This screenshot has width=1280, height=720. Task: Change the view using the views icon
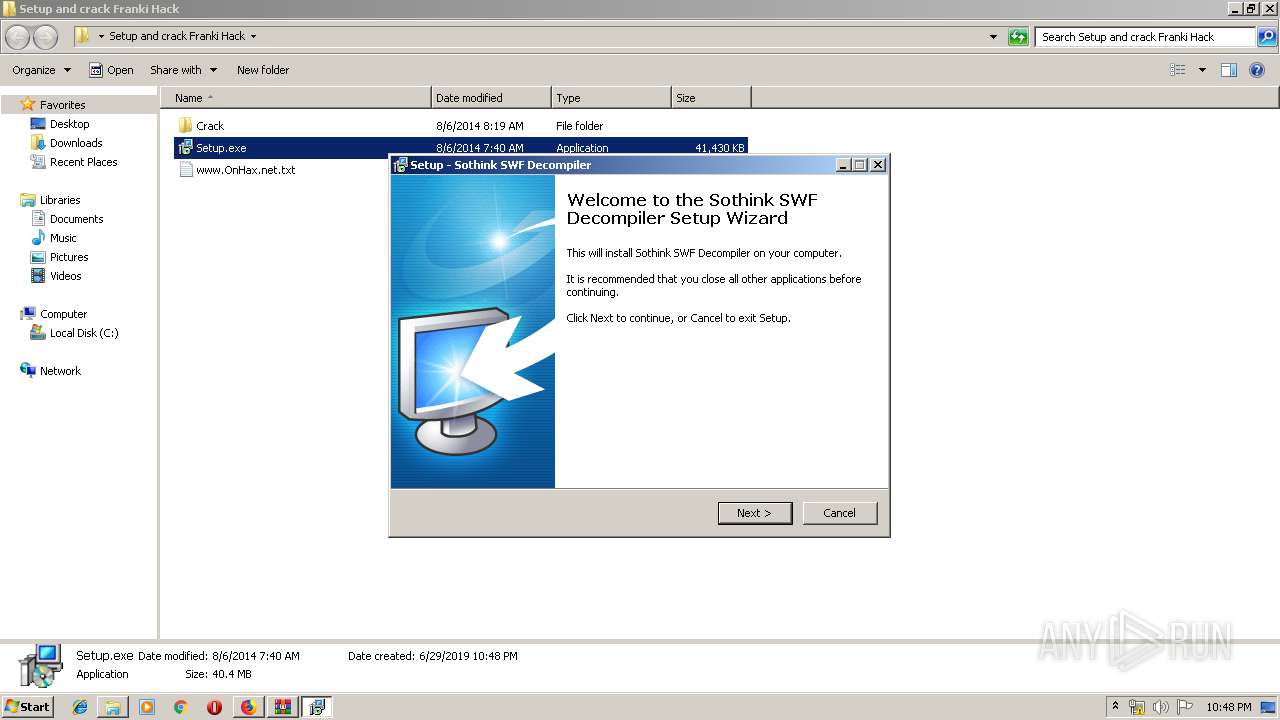(x=1178, y=70)
